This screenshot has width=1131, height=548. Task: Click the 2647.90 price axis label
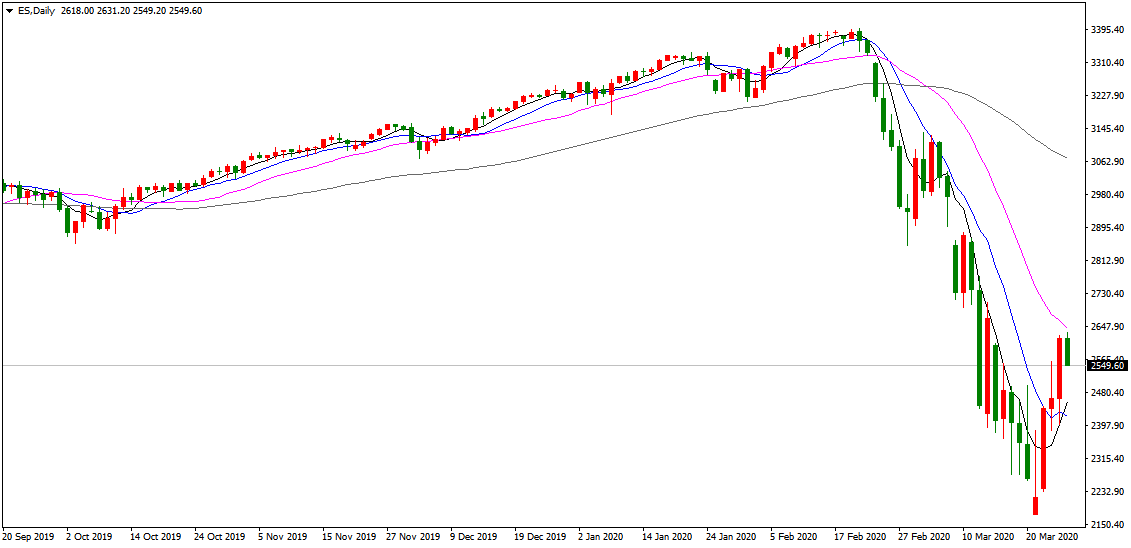pyautogui.click(x=1107, y=327)
